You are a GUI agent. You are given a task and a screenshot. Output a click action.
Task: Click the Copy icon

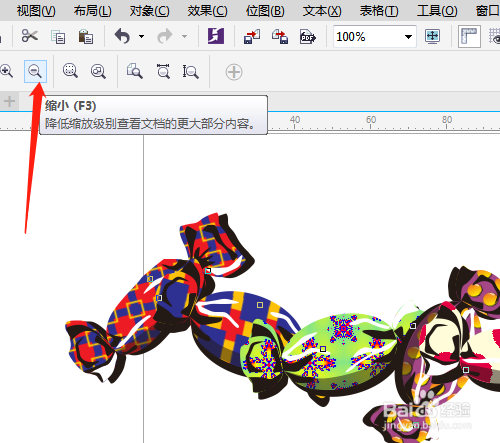point(58,37)
